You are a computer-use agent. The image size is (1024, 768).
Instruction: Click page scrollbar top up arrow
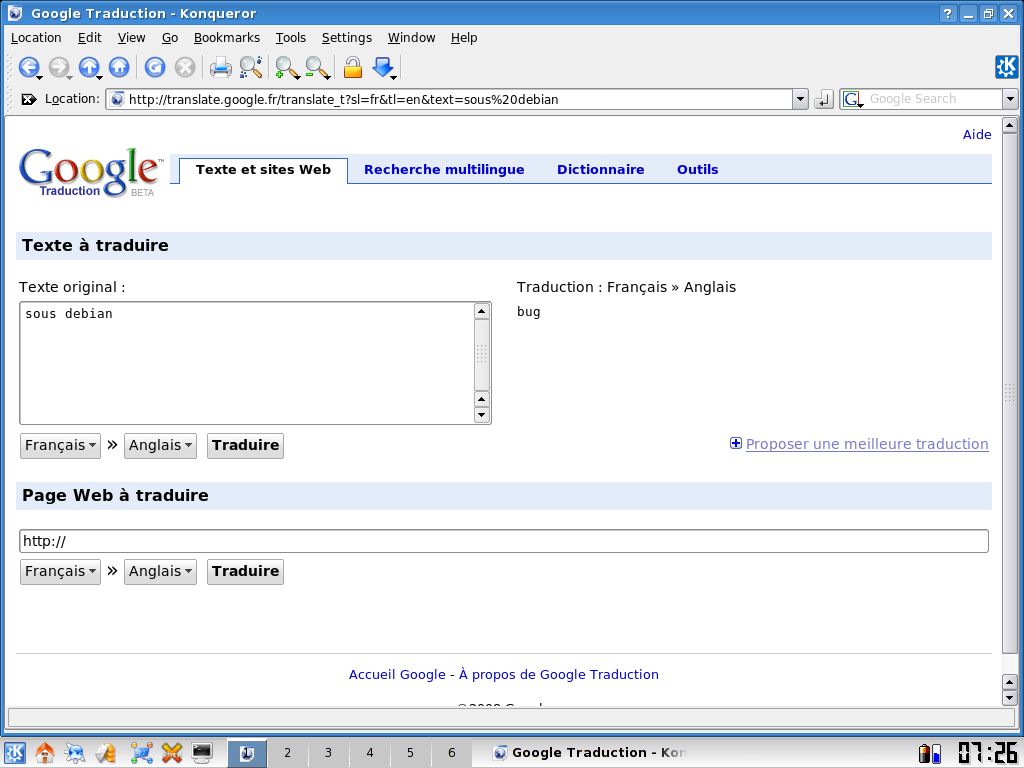point(1010,125)
